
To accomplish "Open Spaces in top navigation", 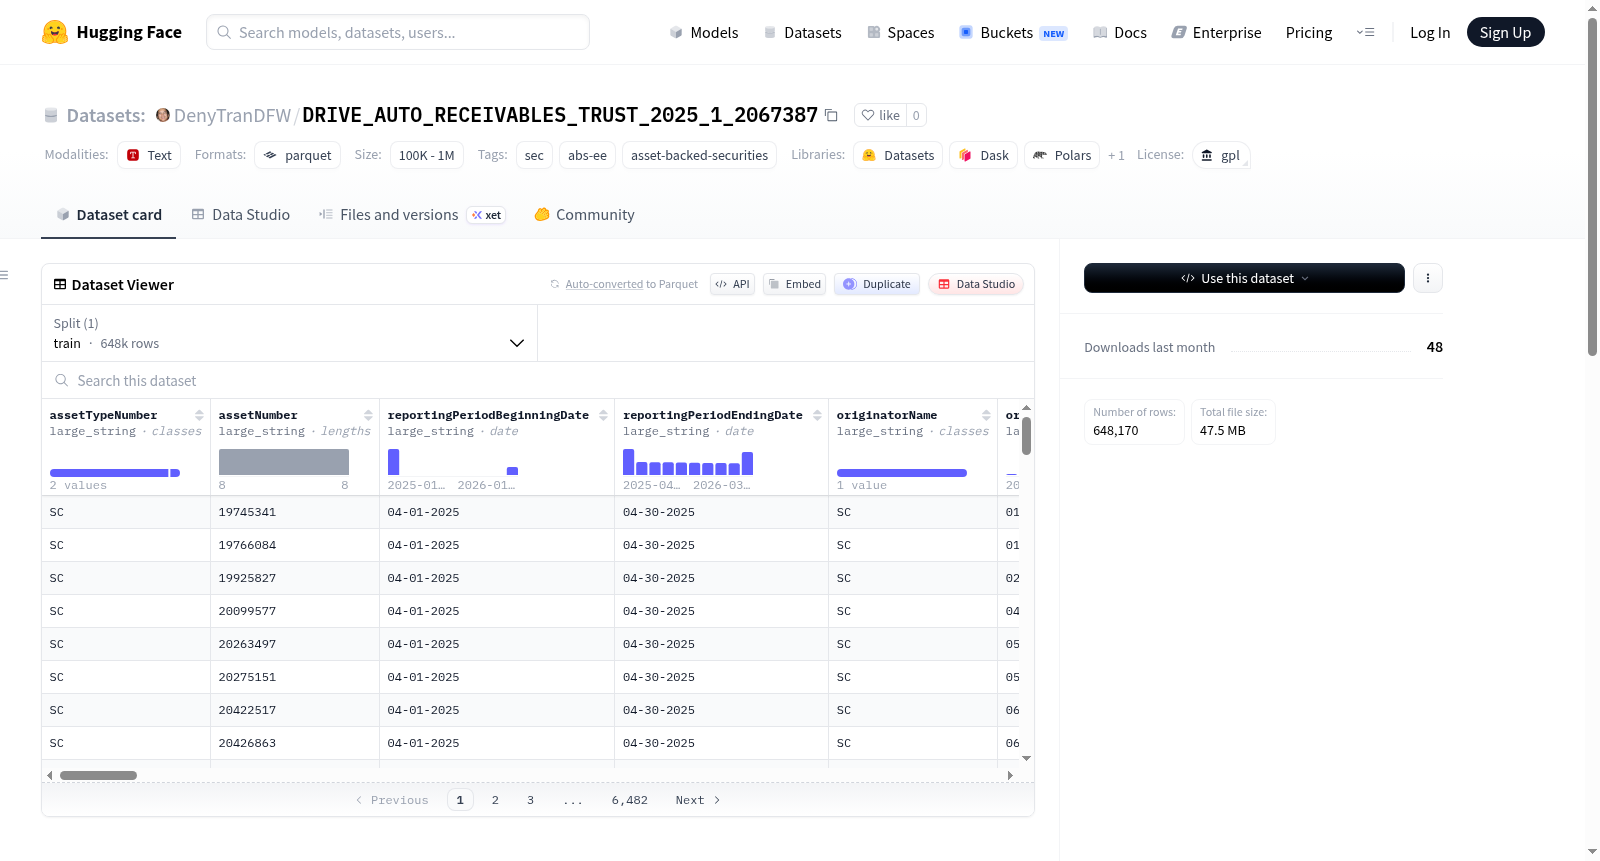I will tap(900, 32).
